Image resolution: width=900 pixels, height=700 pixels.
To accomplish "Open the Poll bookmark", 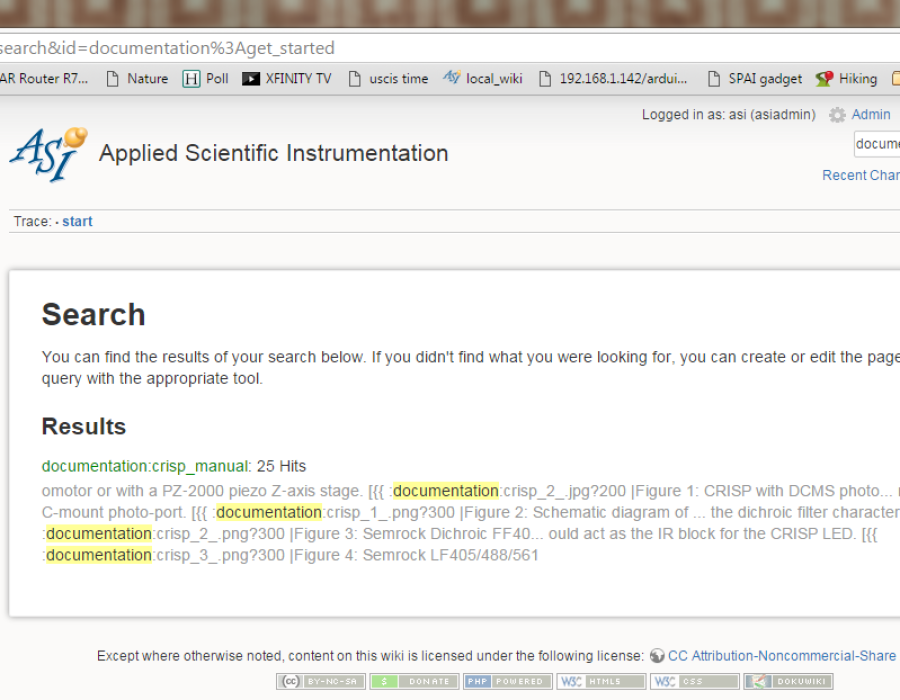I will [x=205, y=79].
